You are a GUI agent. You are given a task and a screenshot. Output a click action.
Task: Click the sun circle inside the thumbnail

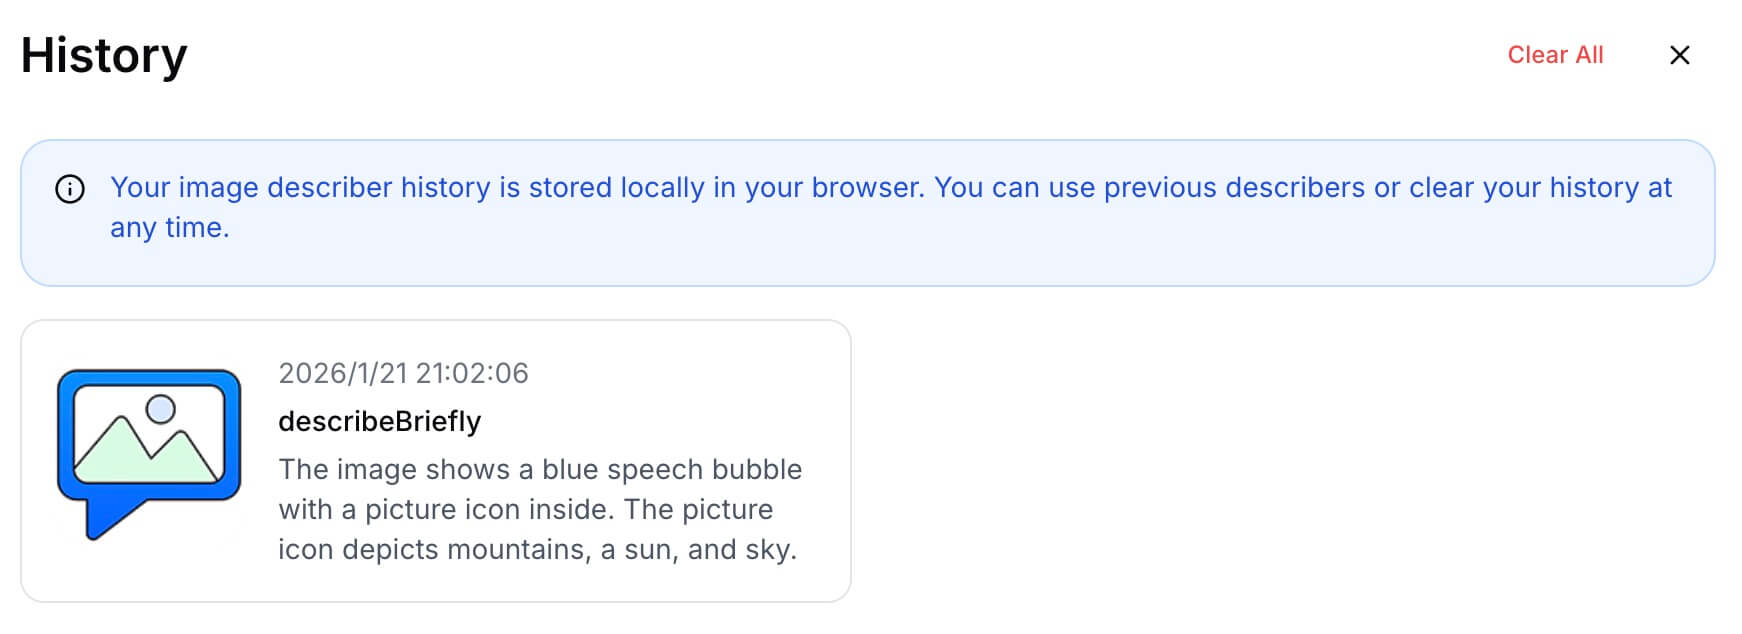click(x=161, y=408)
